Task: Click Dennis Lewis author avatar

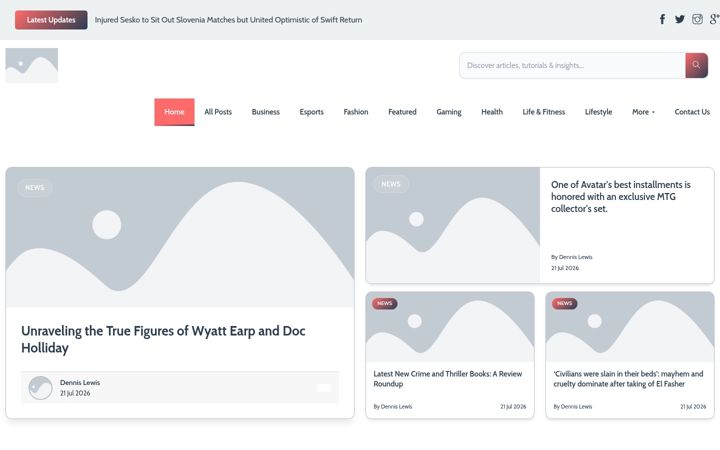Action: coord(40,388)
